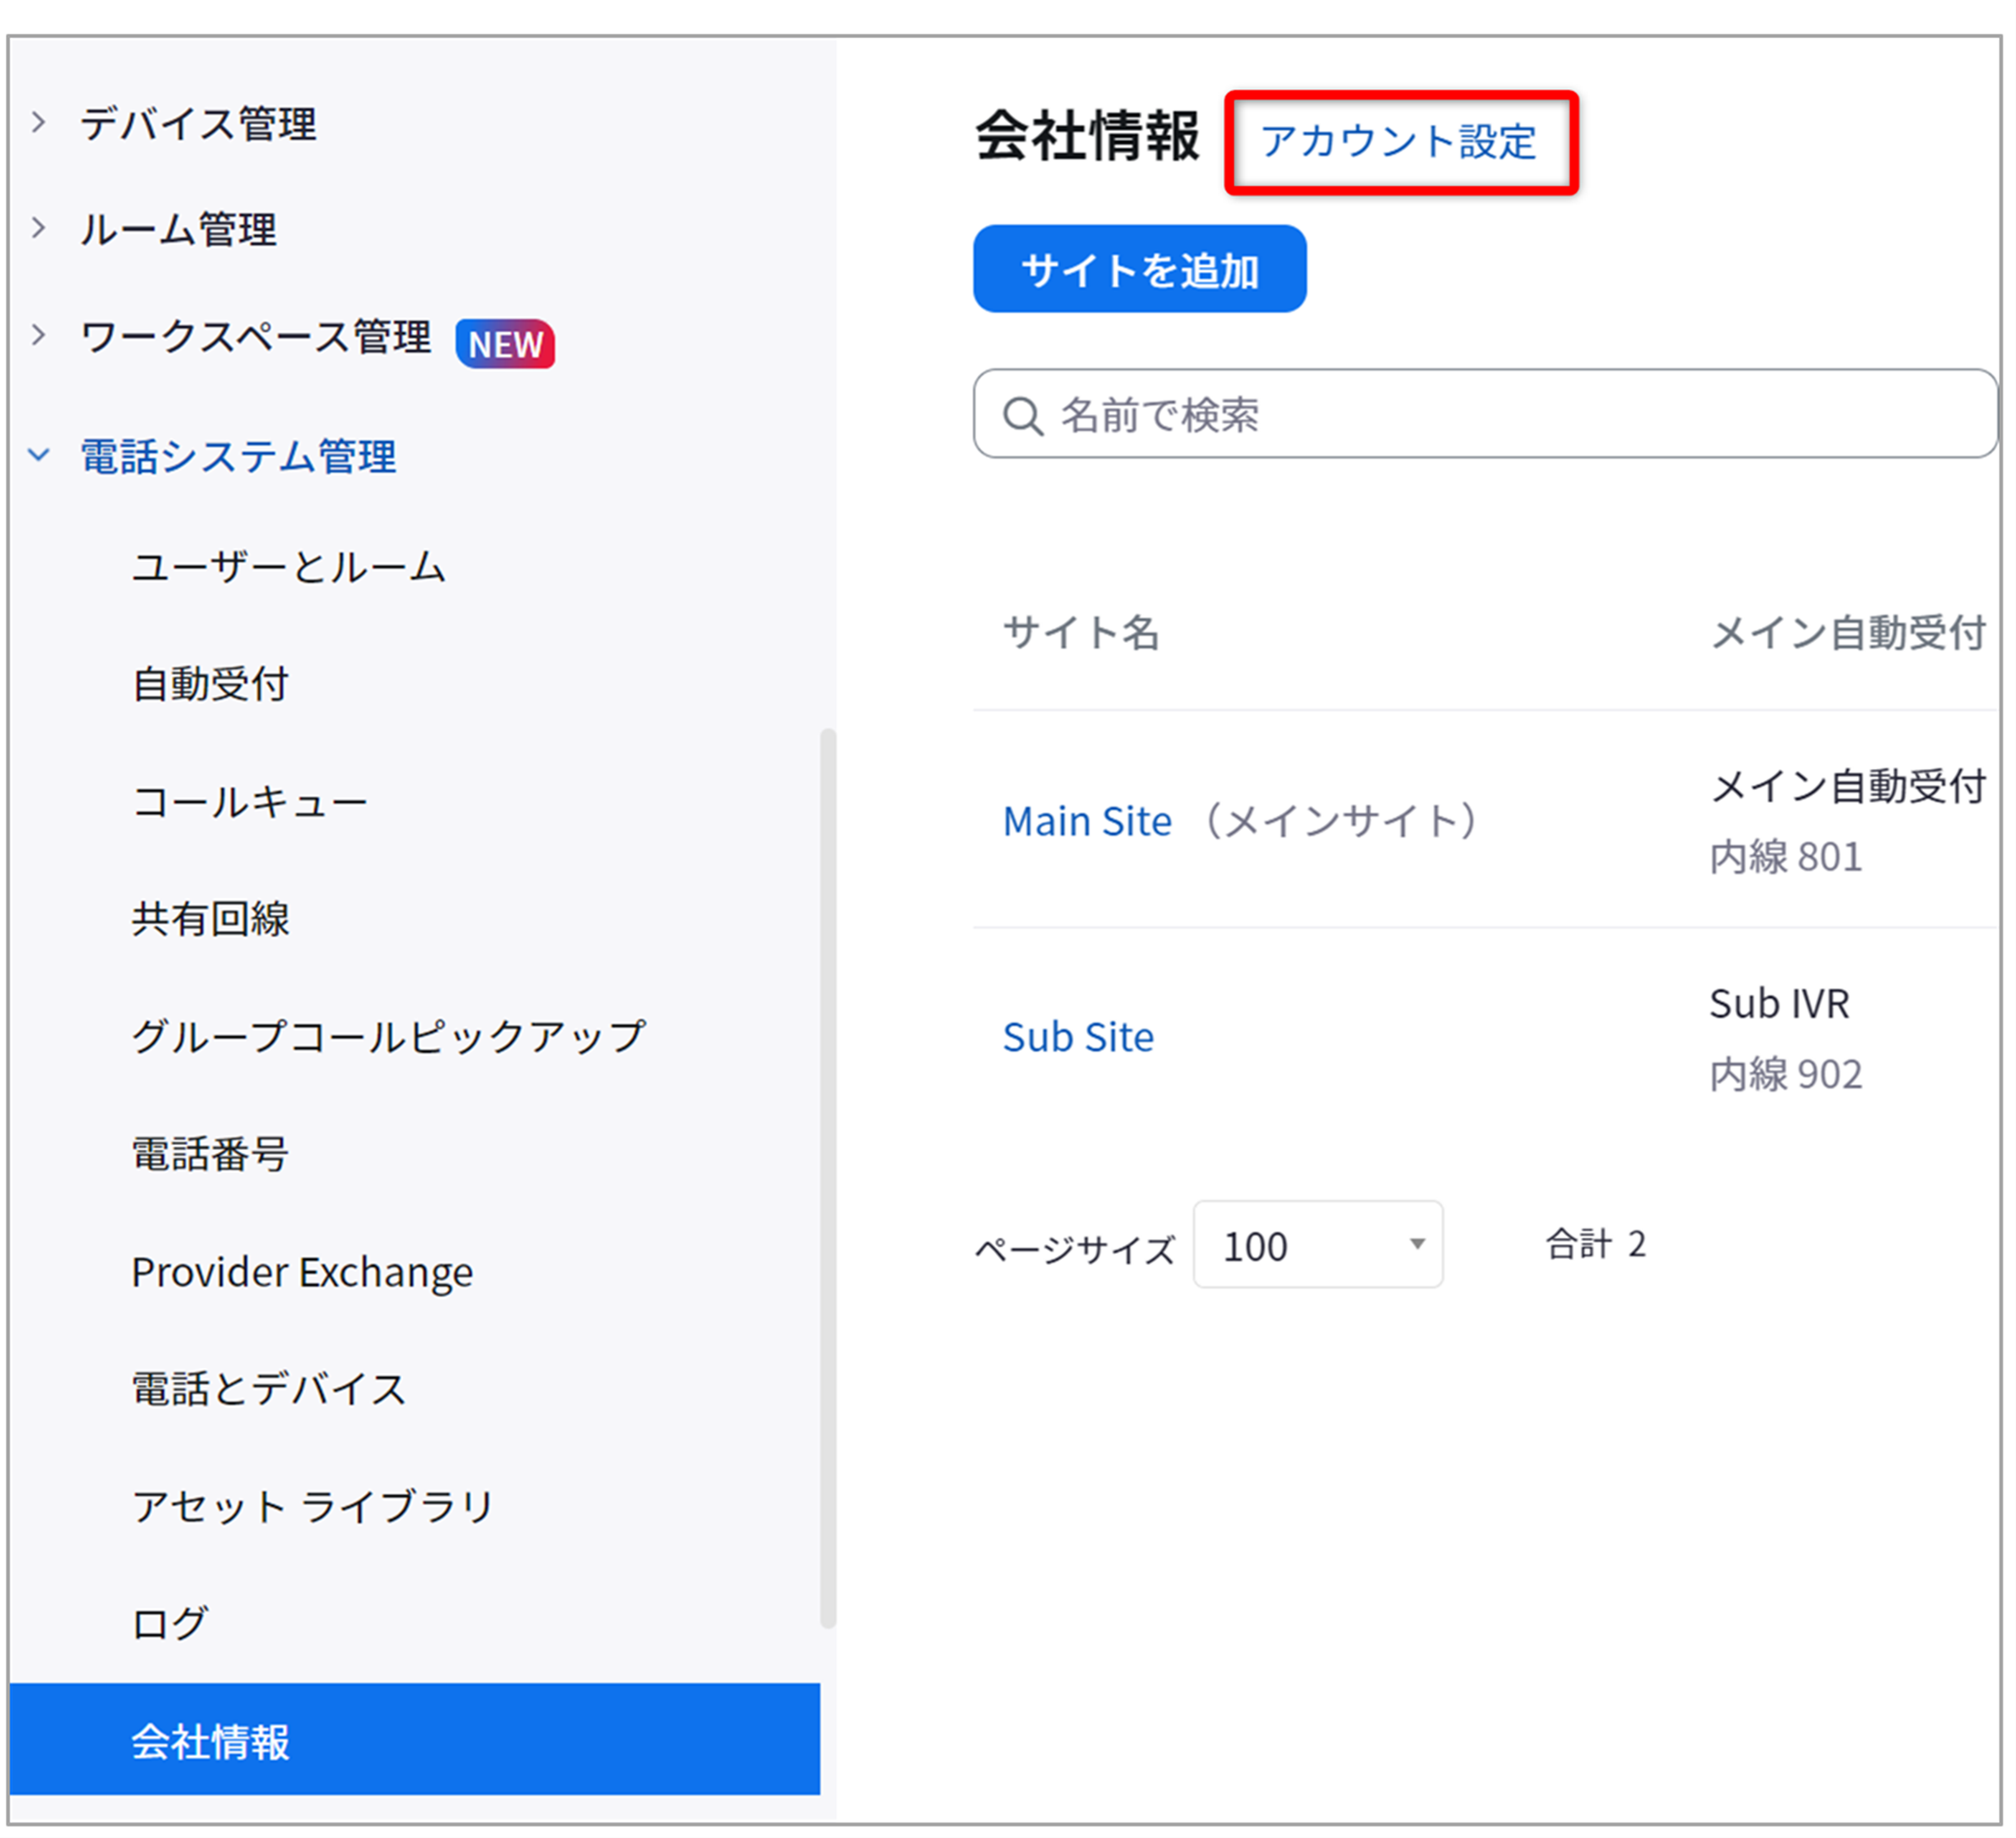The image size is (2016, 1838).
Task: Click the （メインサイト） label
Action: click(1341, 821)
